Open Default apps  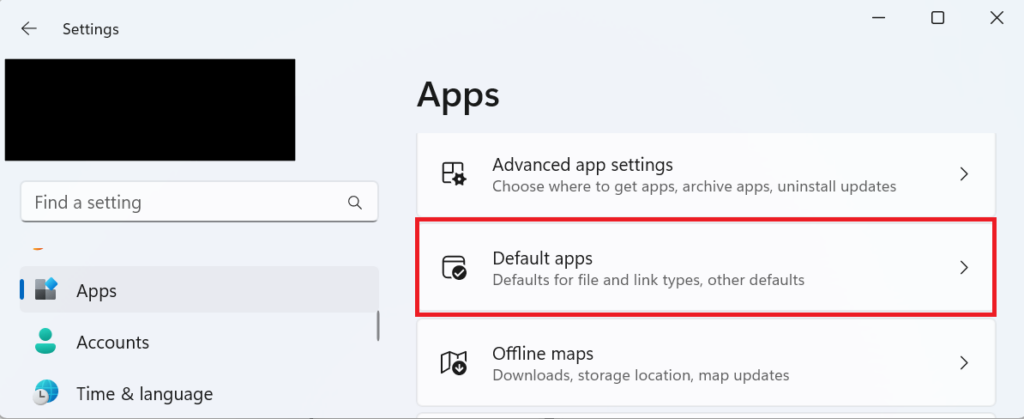pyautogui.click(x=706, y=268)
